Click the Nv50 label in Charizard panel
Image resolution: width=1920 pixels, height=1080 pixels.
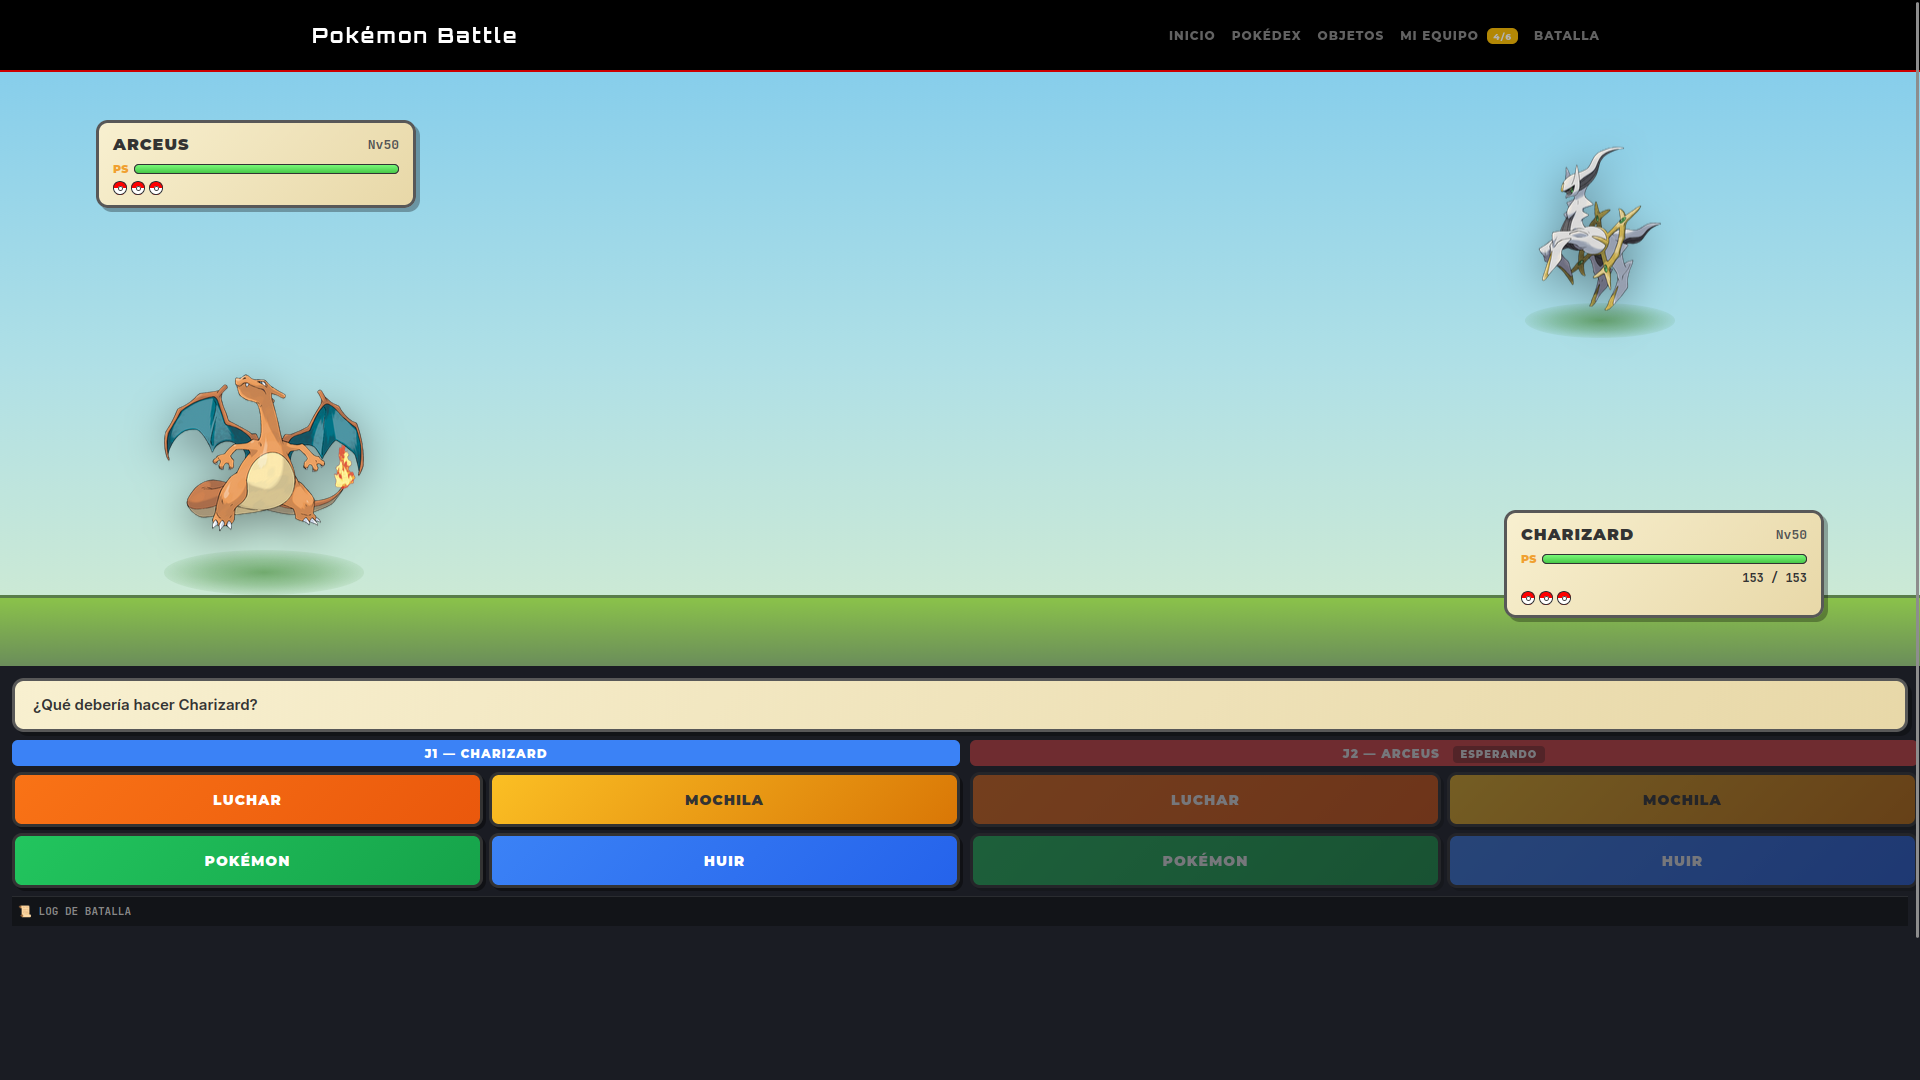tap(1791, 535)
